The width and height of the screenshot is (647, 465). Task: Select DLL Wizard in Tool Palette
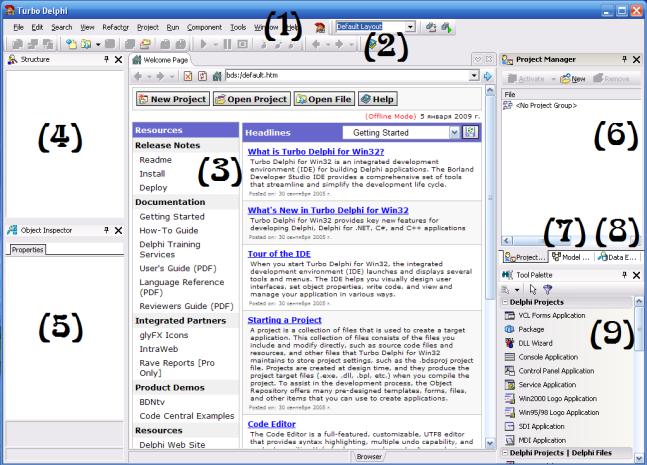[535, 343]
